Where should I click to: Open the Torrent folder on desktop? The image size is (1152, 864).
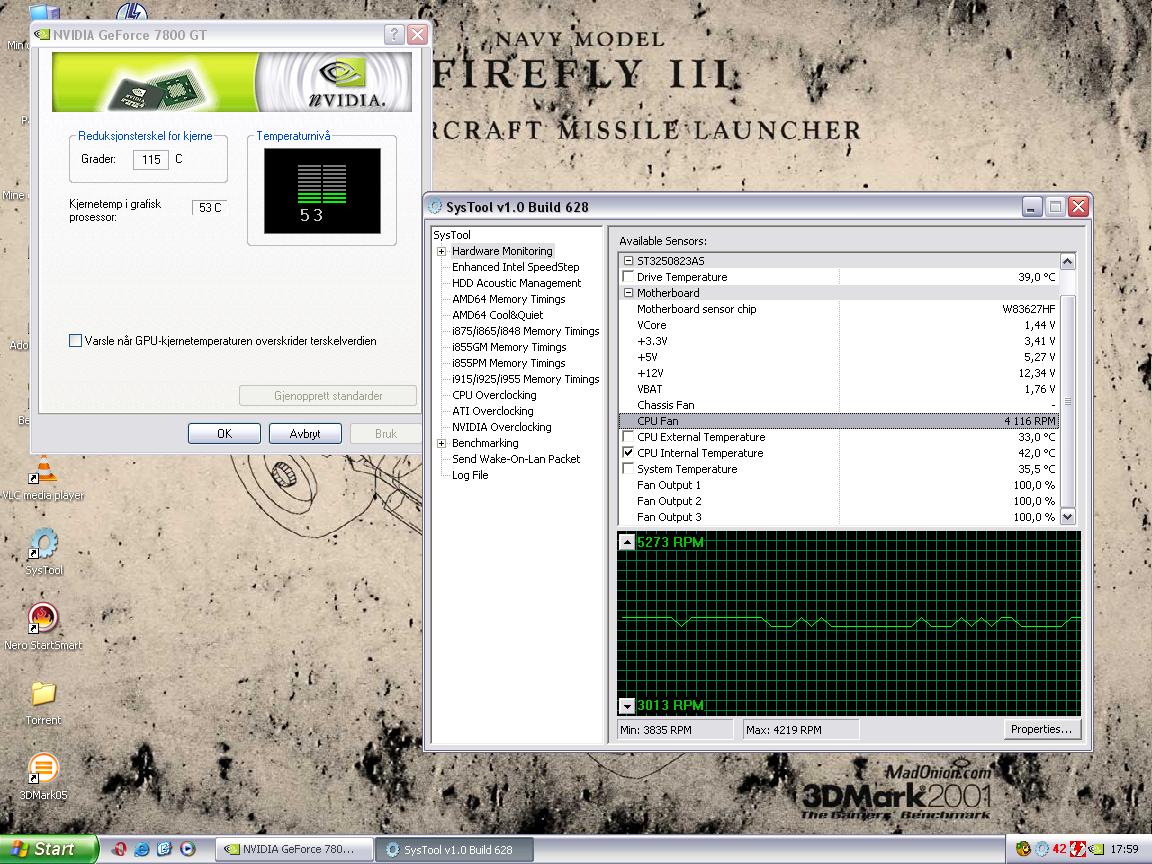43,702
